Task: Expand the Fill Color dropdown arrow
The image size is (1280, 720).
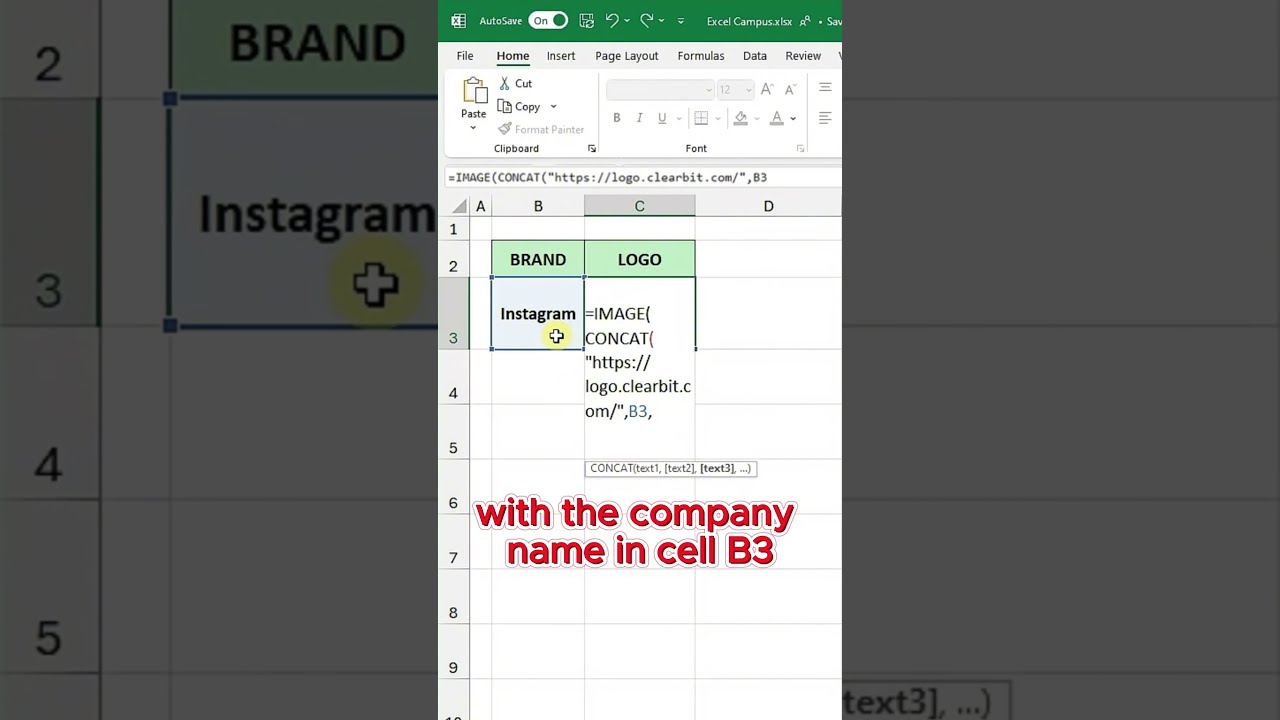Action: pos(757,119)
